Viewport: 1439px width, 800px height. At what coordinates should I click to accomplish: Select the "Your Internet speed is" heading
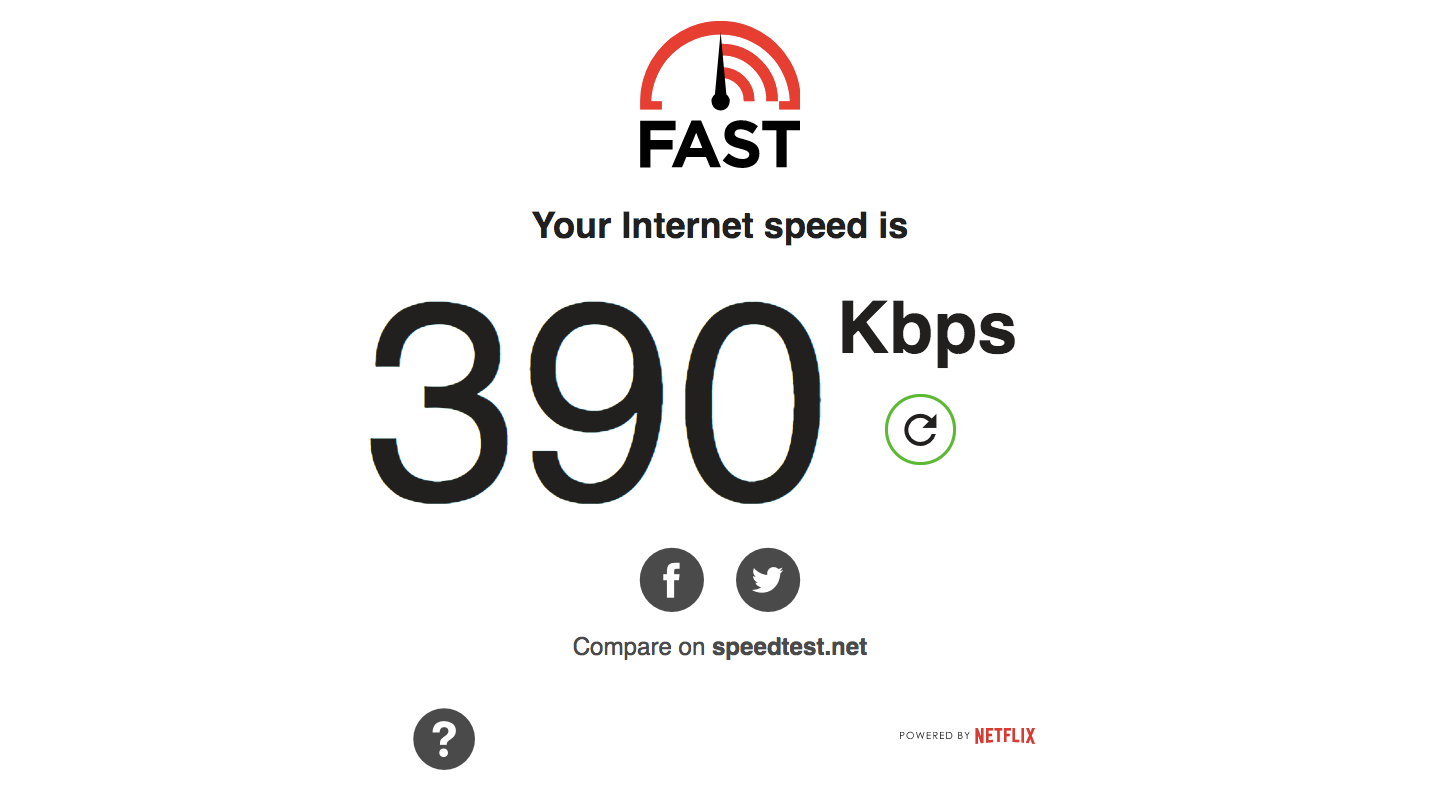720,226
